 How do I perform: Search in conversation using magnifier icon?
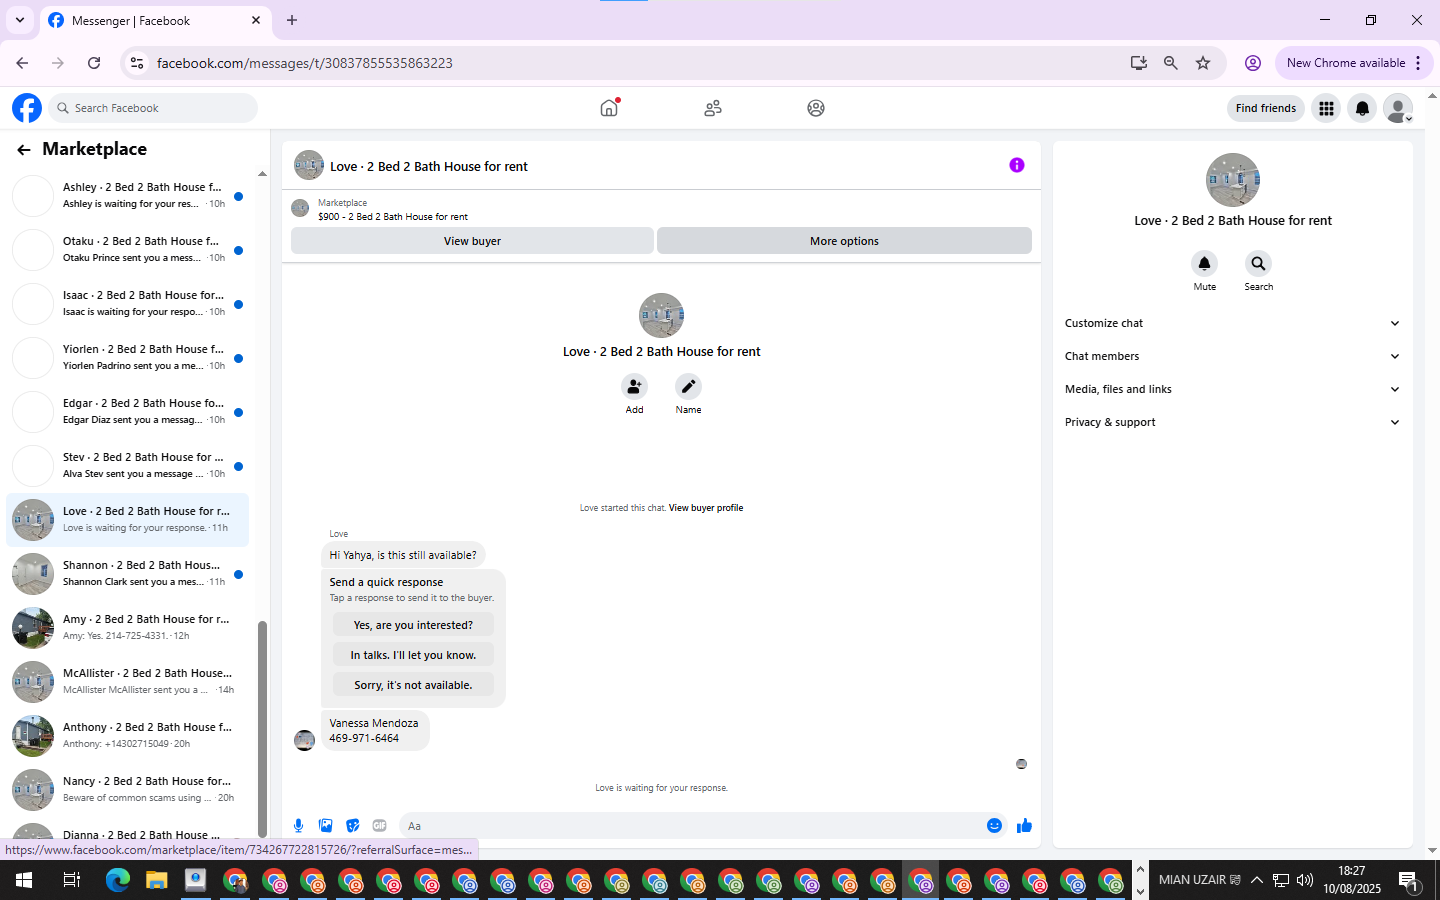coord(1258,264)
